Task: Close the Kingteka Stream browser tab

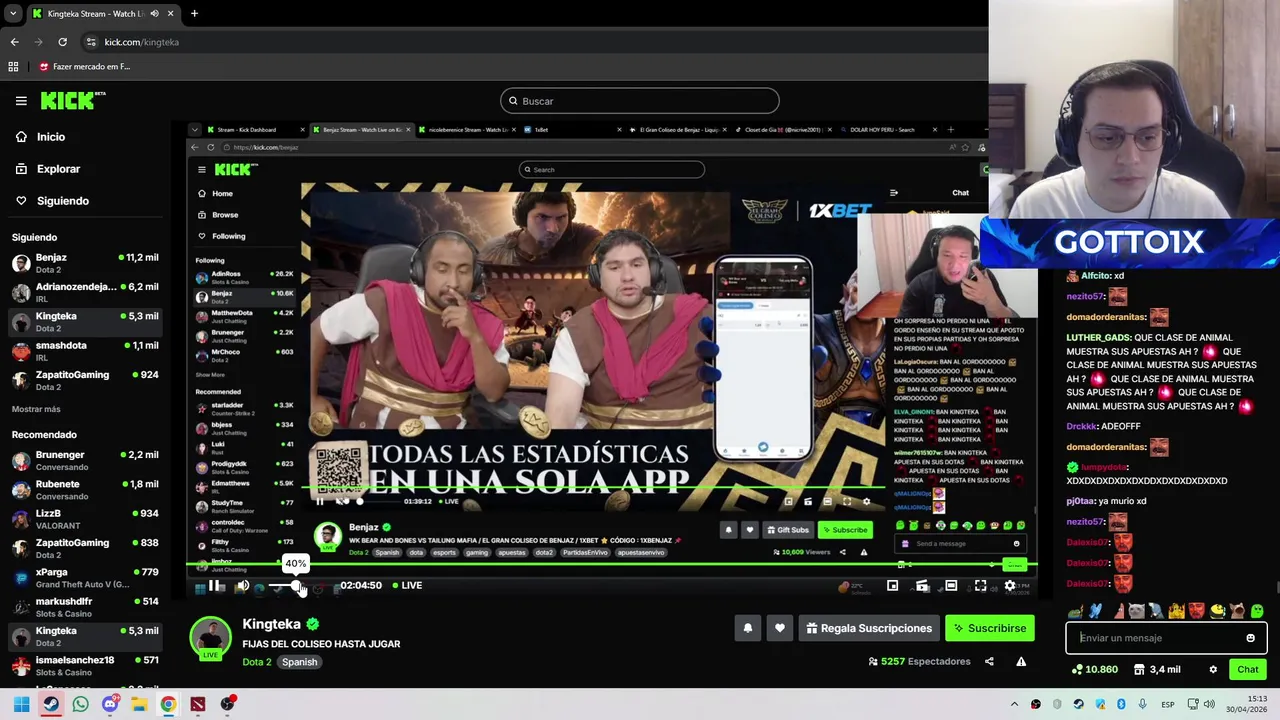Action: (x=170, y=14)
